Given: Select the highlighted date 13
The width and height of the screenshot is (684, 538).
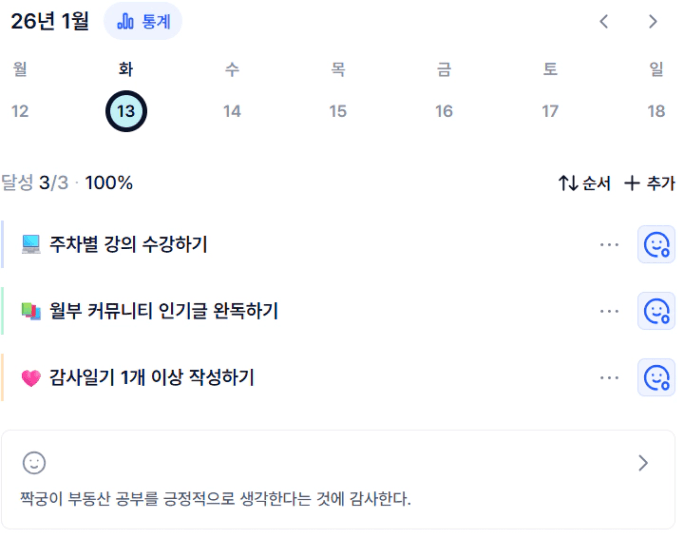Looking at the screenshot, I should click(126, 111).
